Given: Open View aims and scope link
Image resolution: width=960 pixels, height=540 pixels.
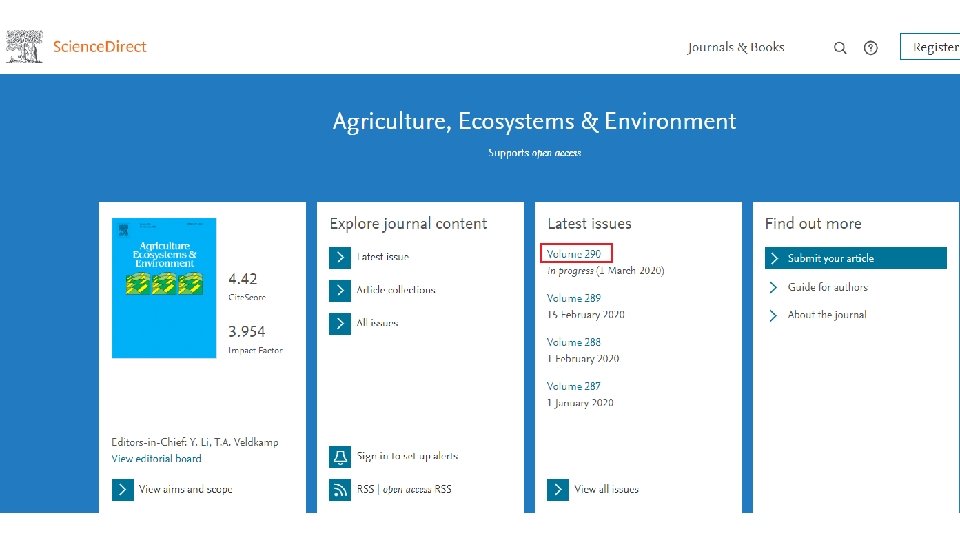Looking at the screenshot, I should (186, 490).
